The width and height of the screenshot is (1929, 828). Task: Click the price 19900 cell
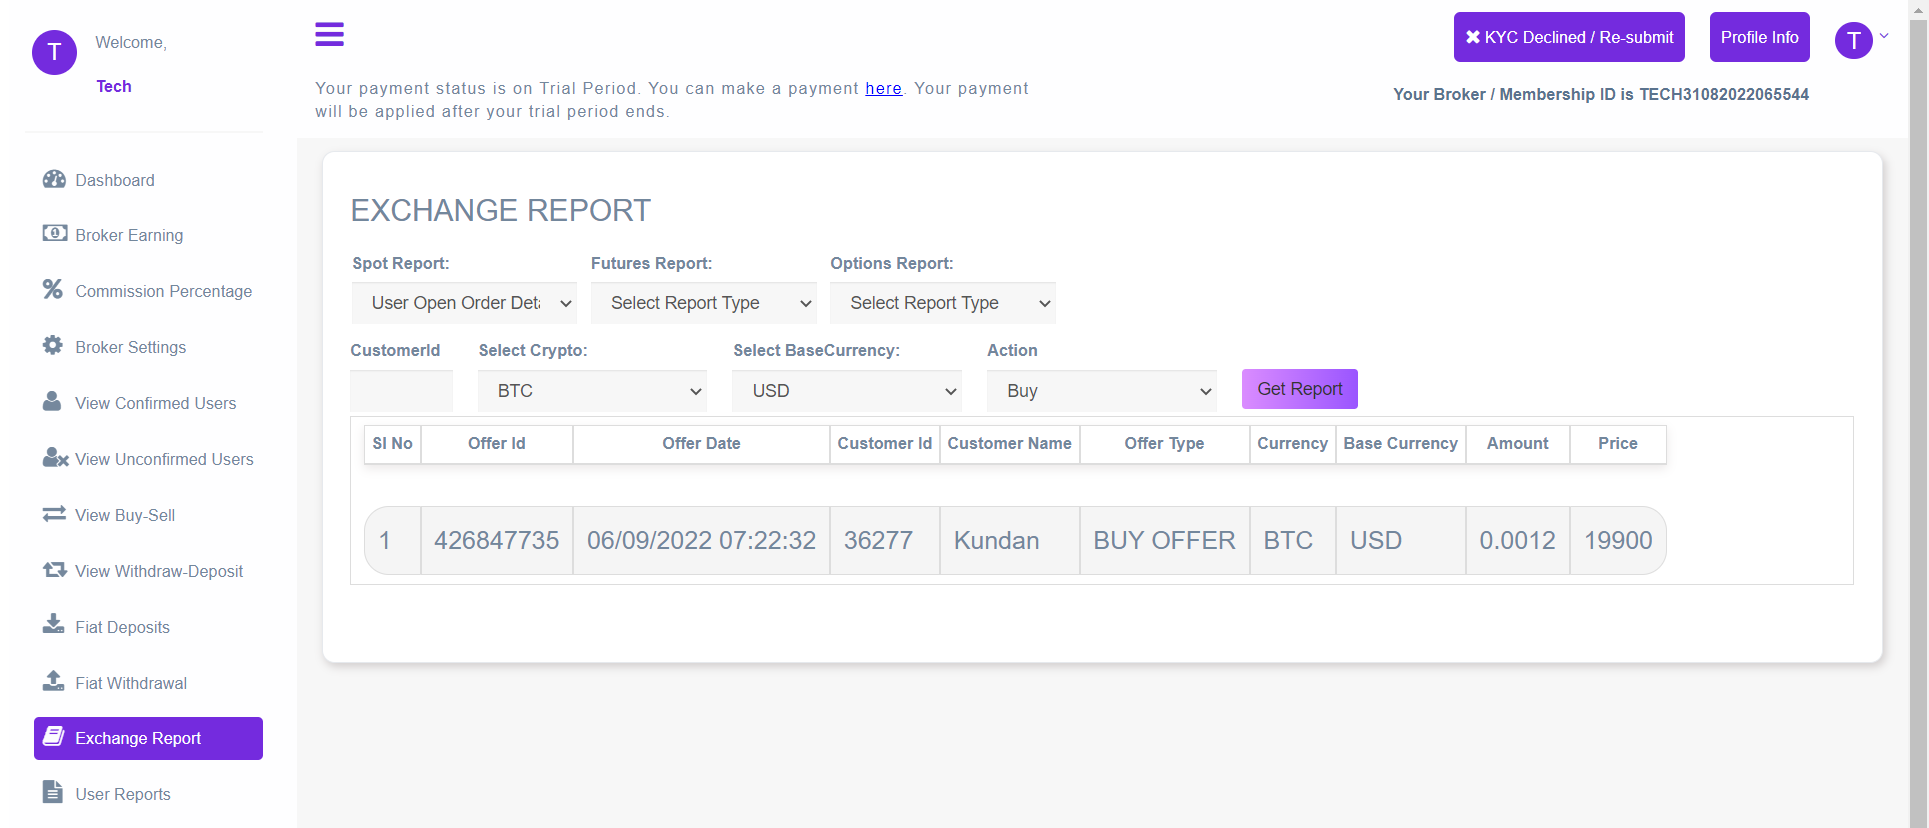[x=1617, y=540]
